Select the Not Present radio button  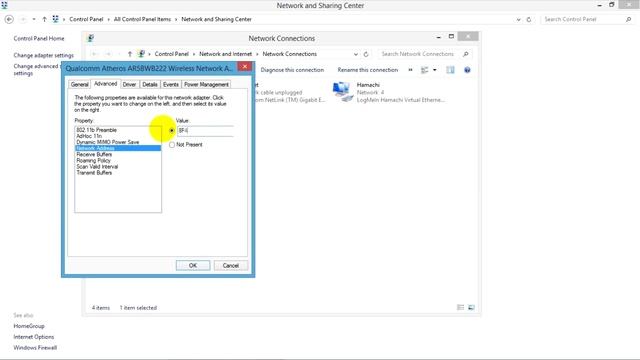172,144
